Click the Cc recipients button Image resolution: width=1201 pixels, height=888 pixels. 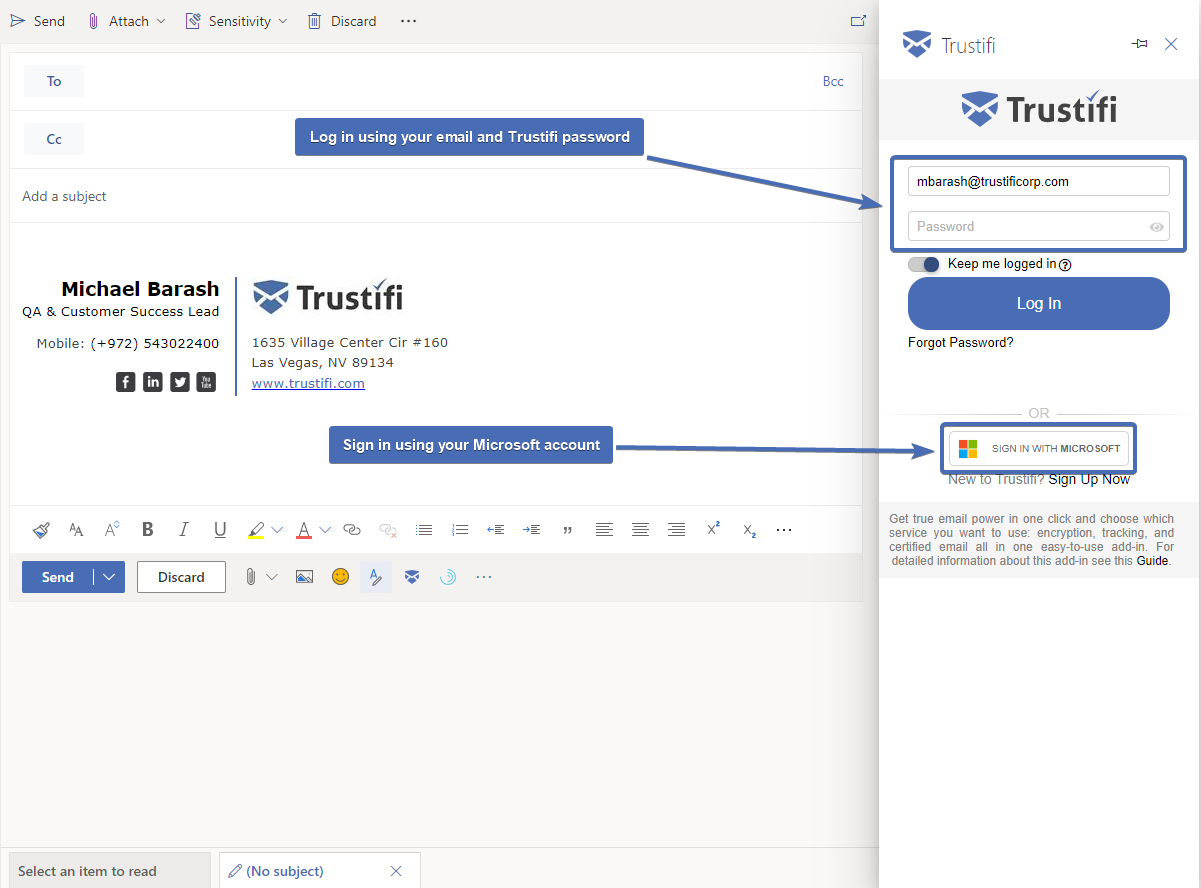tap(54, 139)
